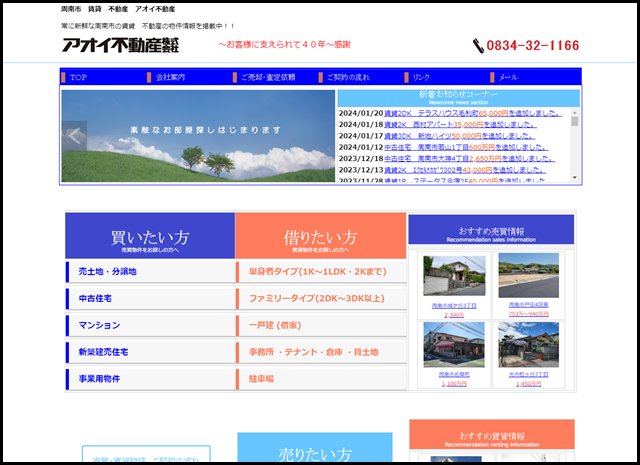
Task: Click the 1,100万円 price link
Action: 454,384
